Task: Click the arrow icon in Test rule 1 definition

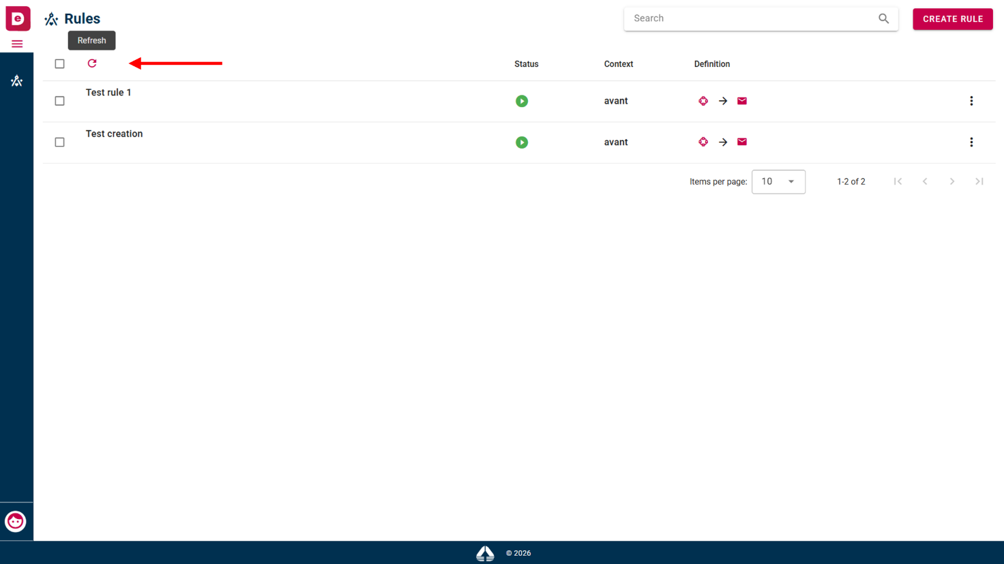Action: (x=723, y=101)
